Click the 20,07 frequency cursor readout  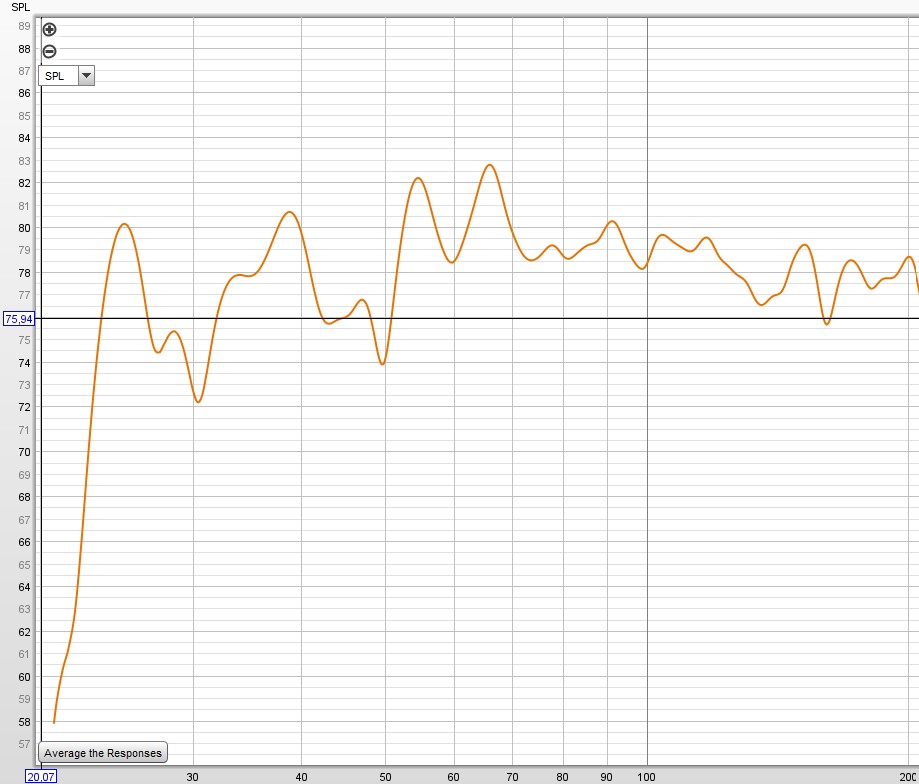41,776
